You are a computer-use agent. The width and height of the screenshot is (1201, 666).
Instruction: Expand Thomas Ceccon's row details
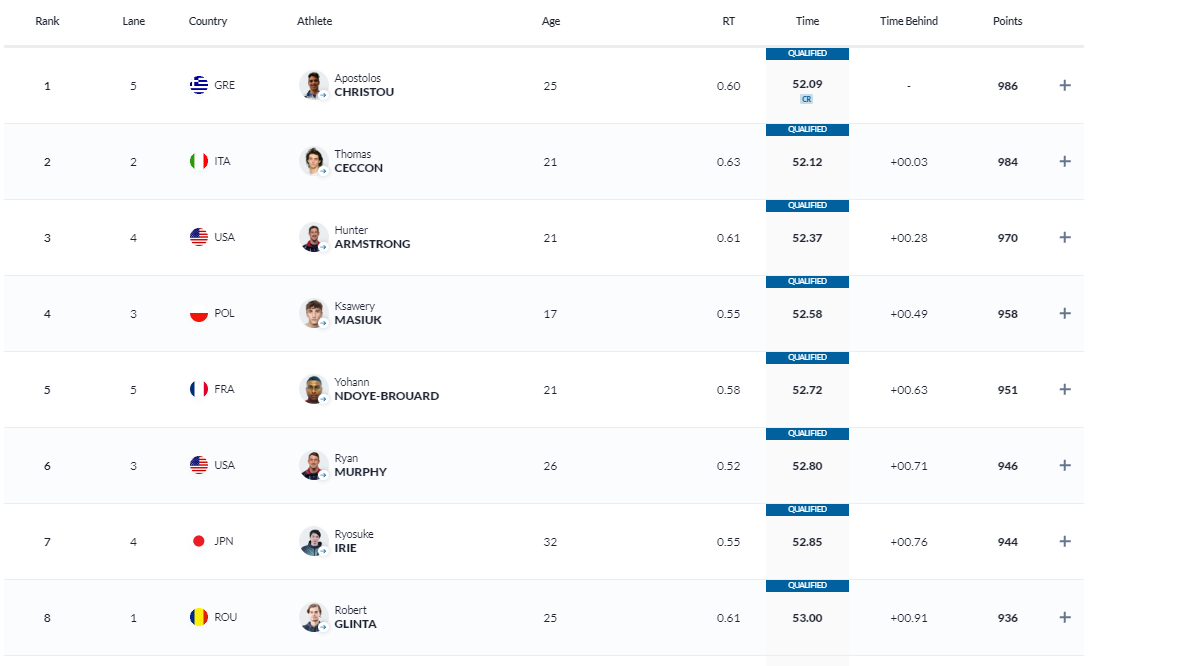click(x=1065, y=162)
